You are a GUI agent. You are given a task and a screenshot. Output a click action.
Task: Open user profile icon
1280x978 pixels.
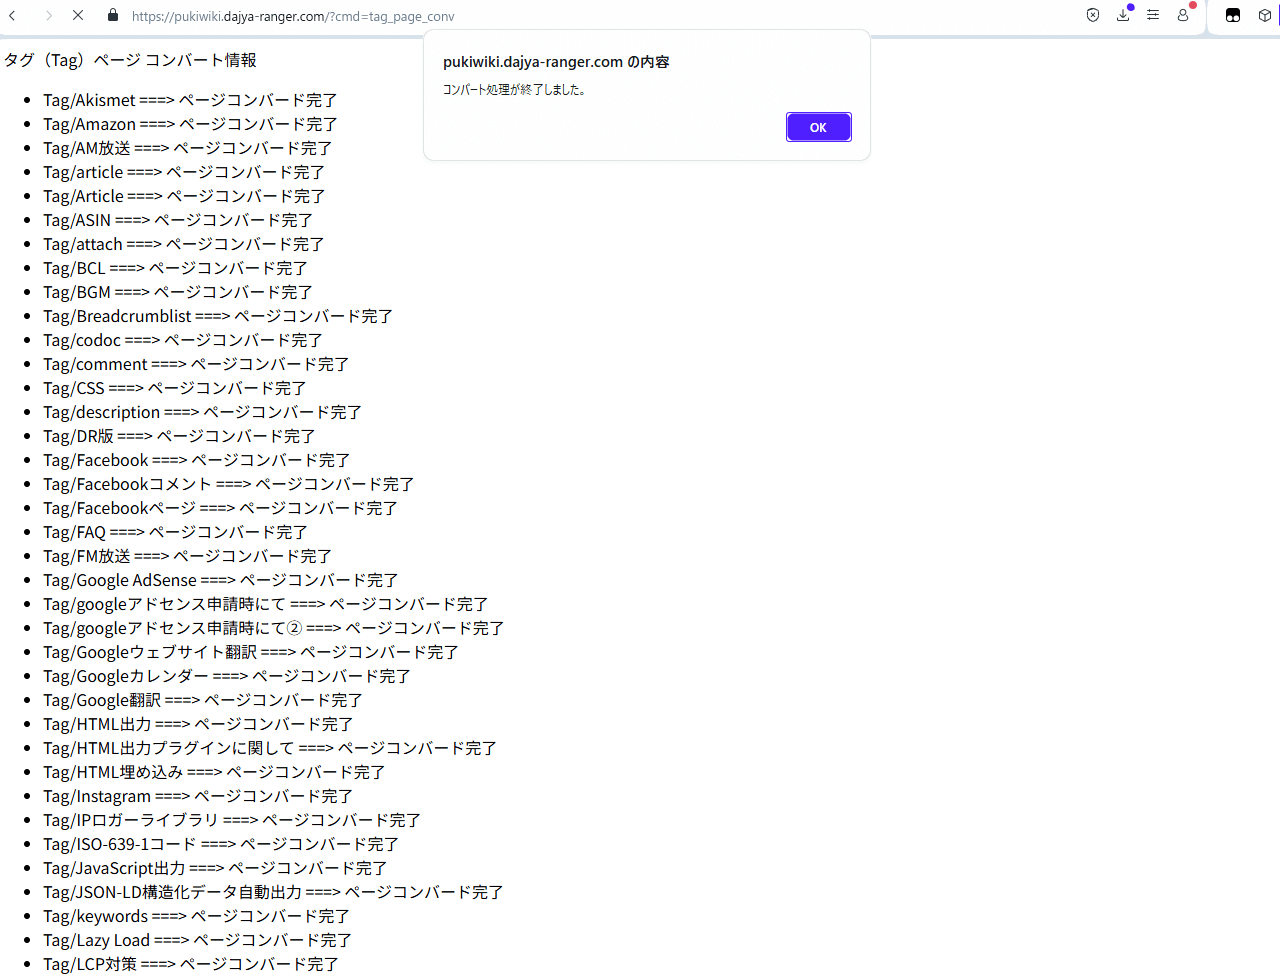click(1183, 15)
